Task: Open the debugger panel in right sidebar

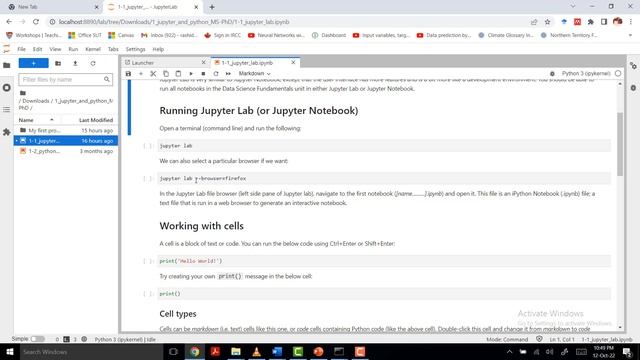Action: [633, 88]
